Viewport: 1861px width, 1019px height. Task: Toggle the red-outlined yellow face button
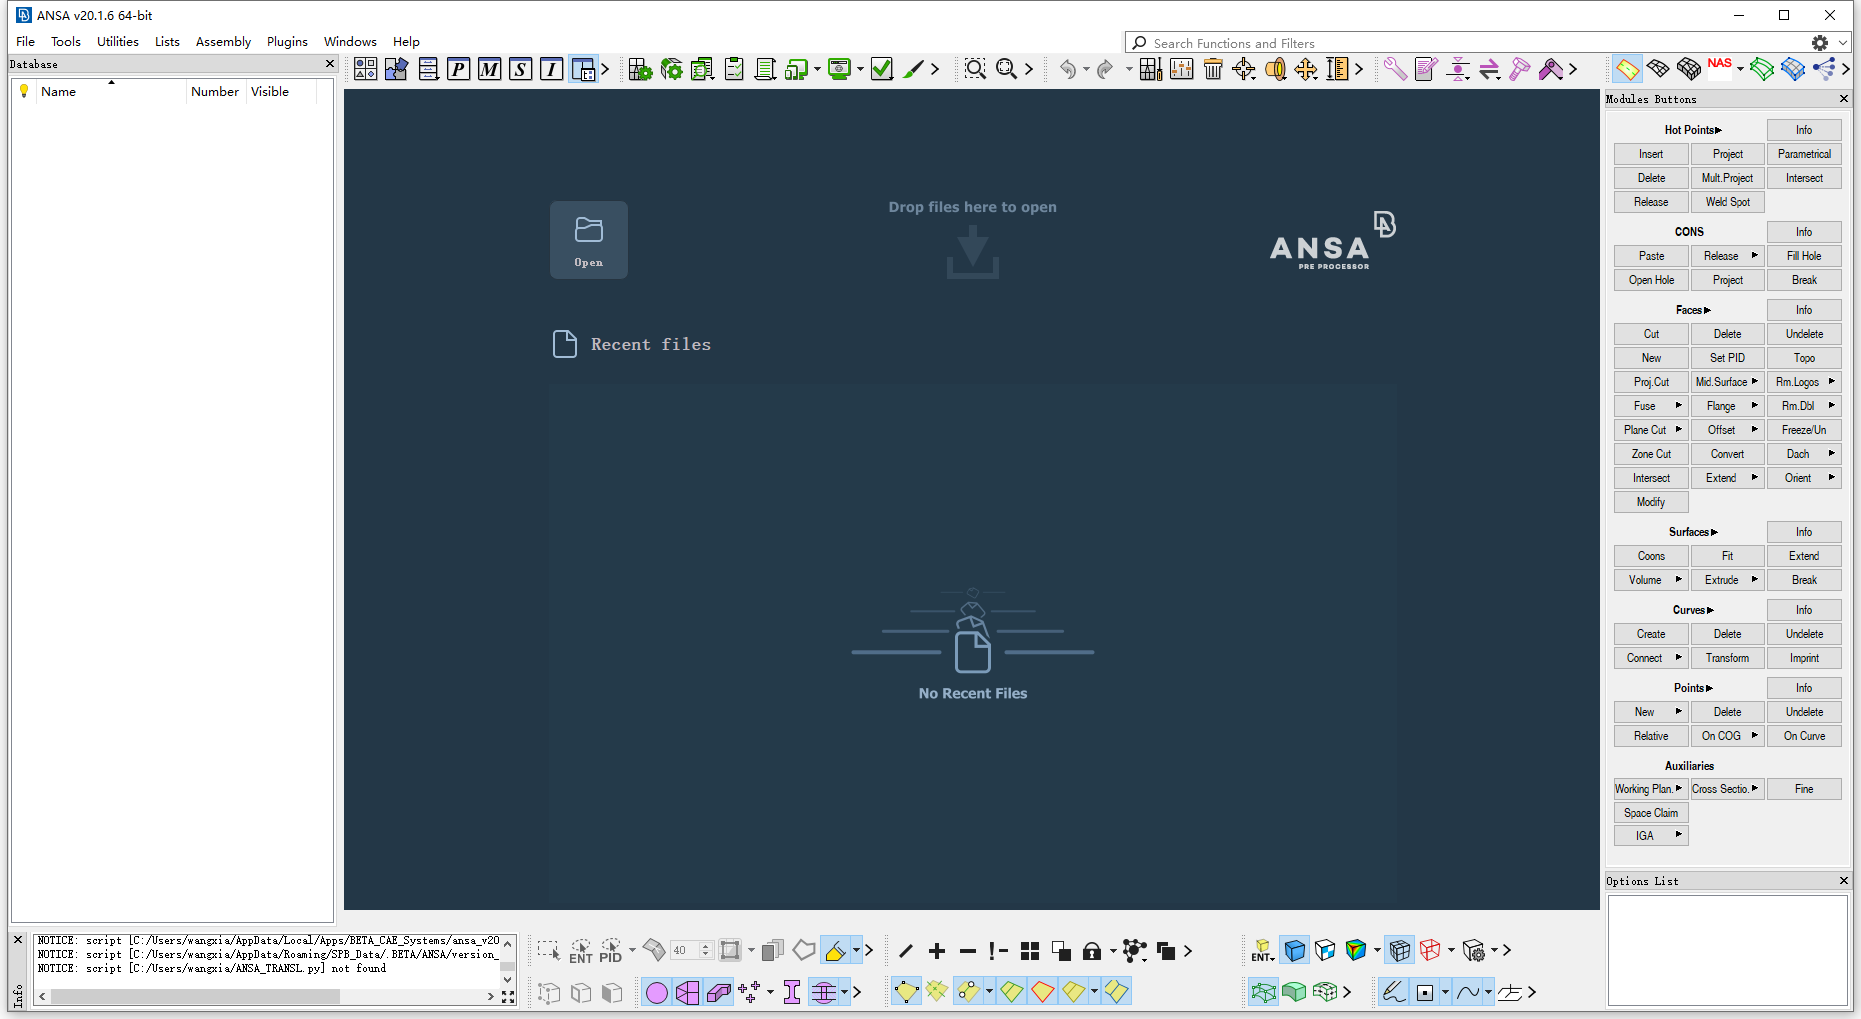click(x=1043, y=992)
